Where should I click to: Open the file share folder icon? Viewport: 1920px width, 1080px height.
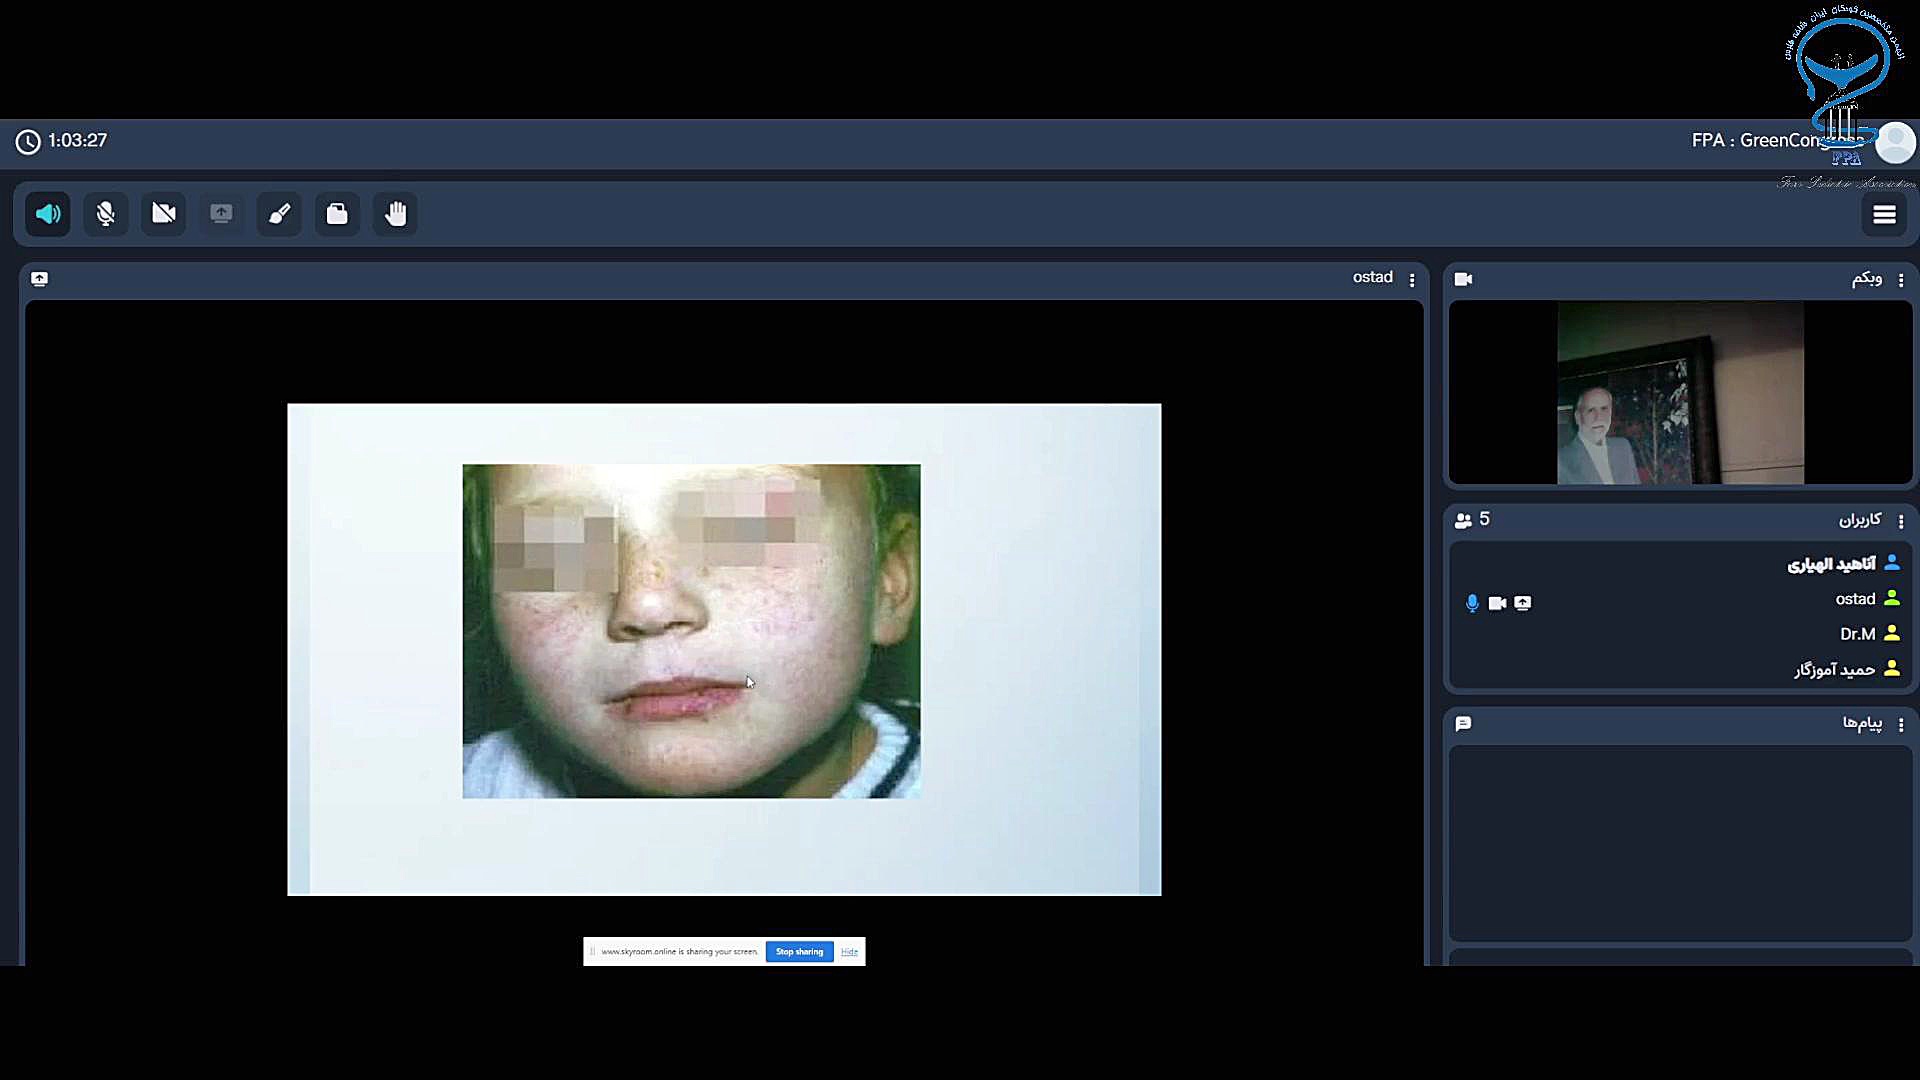(337, 214)
